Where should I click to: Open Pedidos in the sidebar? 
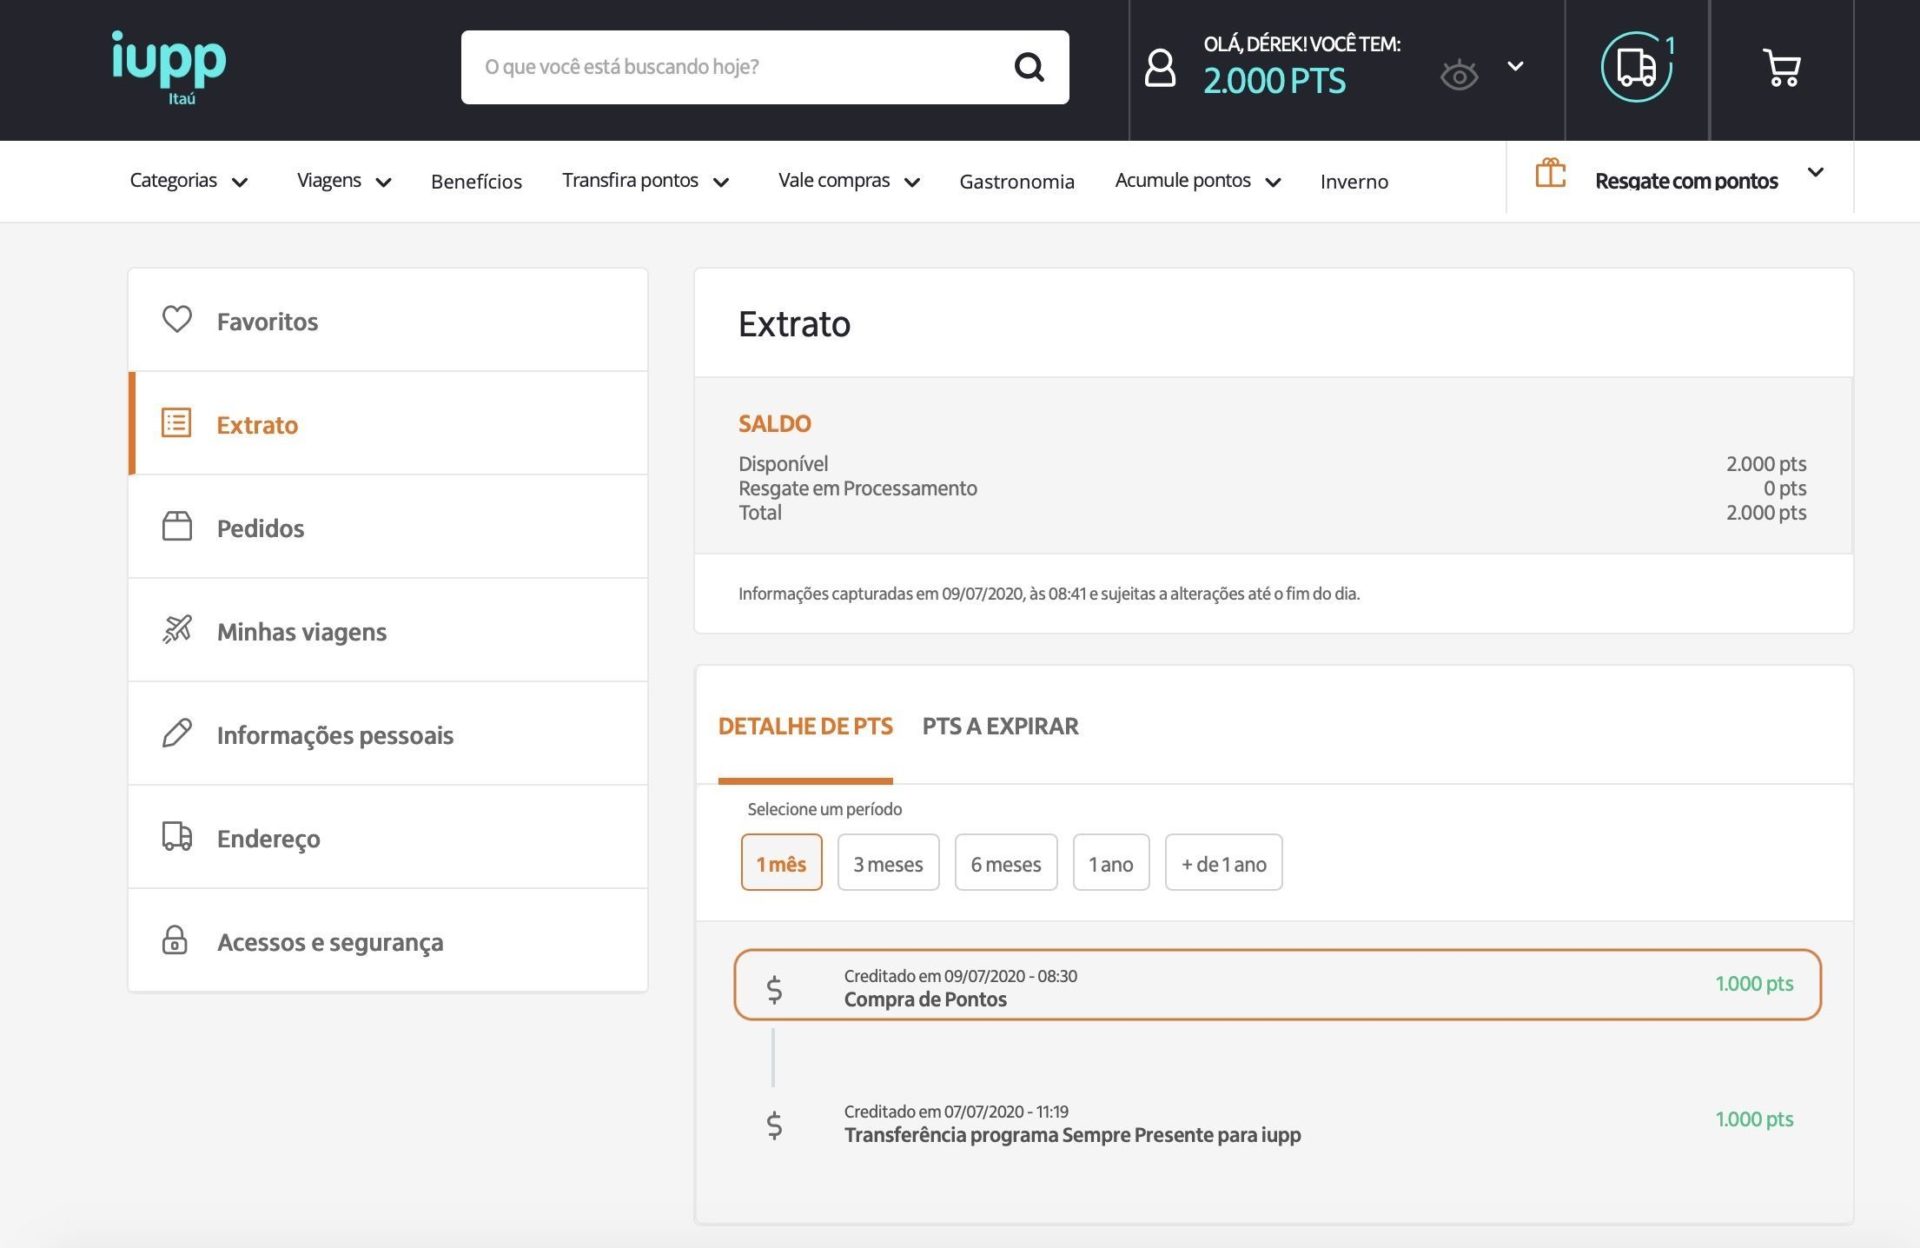click(x=388, y=527)
